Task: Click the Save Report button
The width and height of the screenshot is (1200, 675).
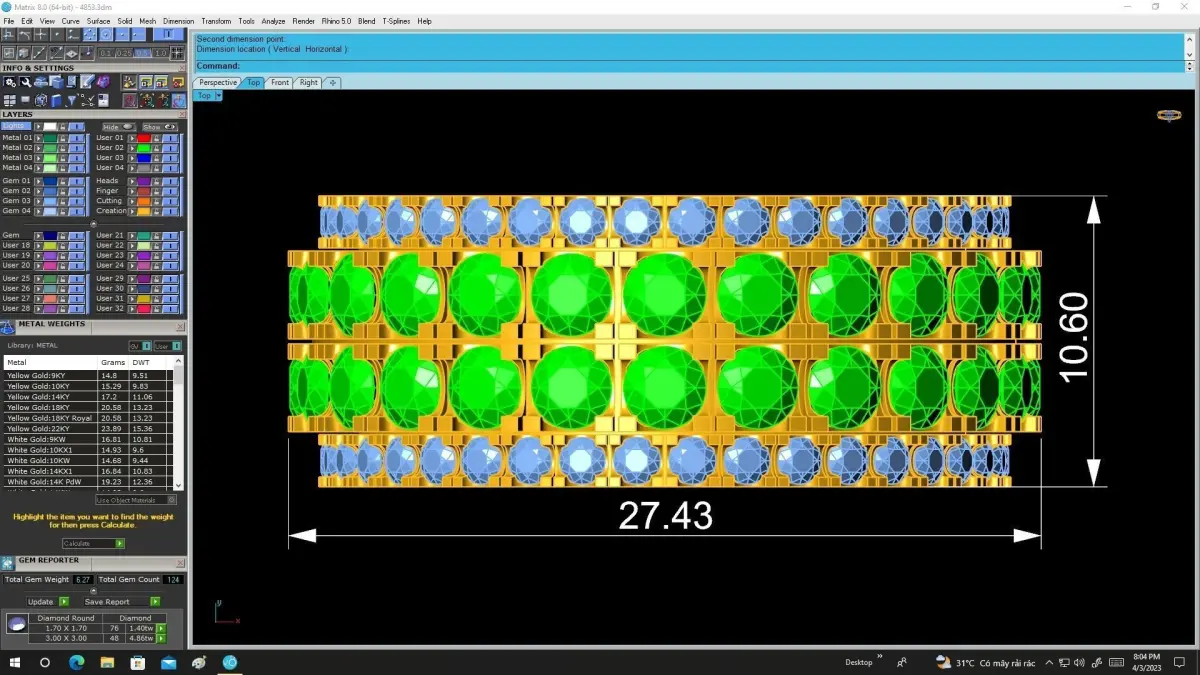Action: [x=122, y=601]
